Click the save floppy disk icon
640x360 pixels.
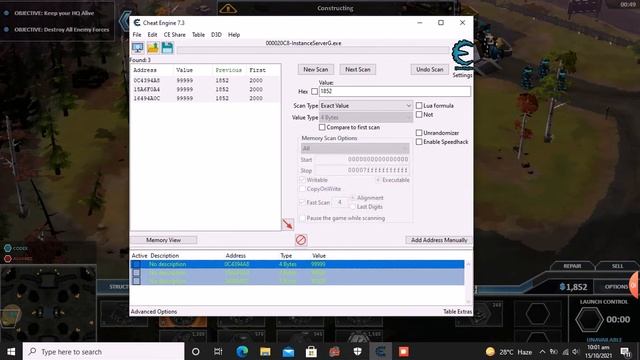(167, 48)
